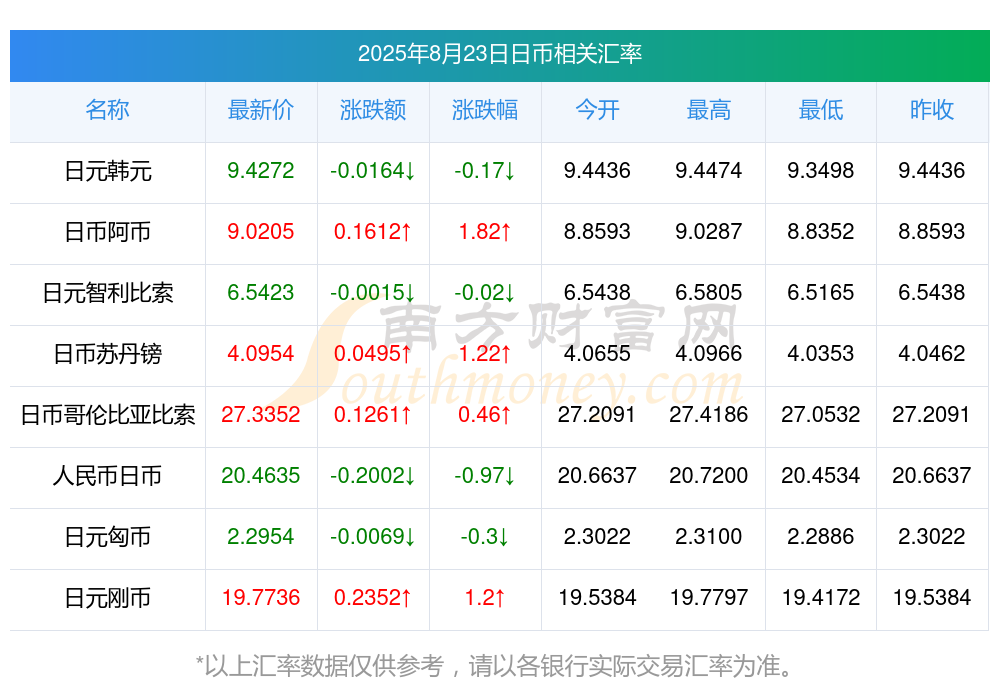Click previous close 4.0462
The image size is (1000, 698).
click(x=932, y=353)
